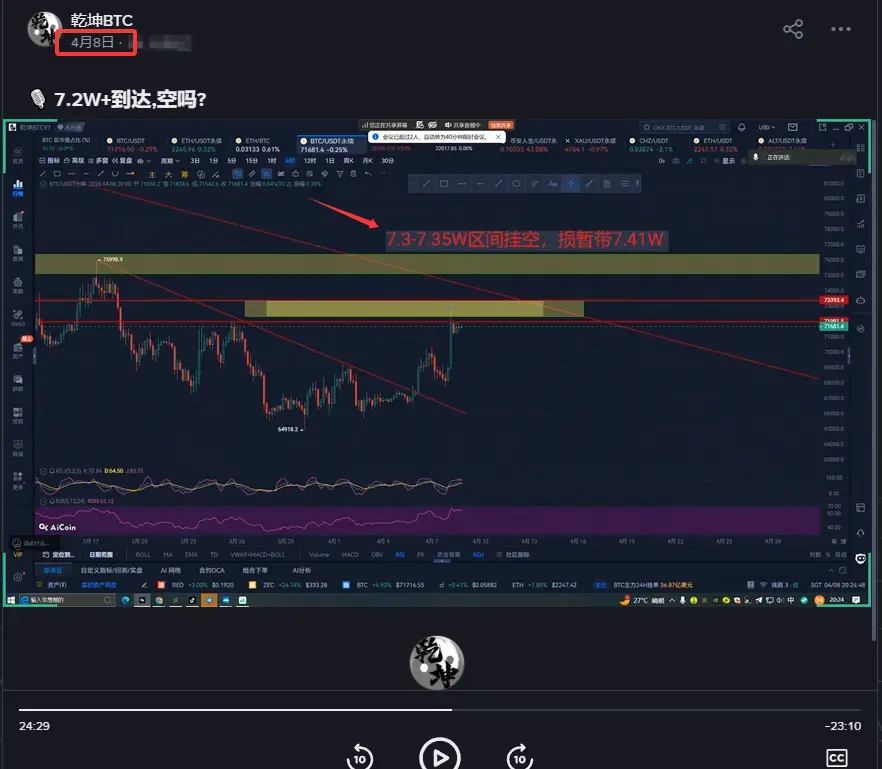882x769 pixels.
Task: Select the brush tool in floating drawing toolbar
Action: tap(588, 183)
